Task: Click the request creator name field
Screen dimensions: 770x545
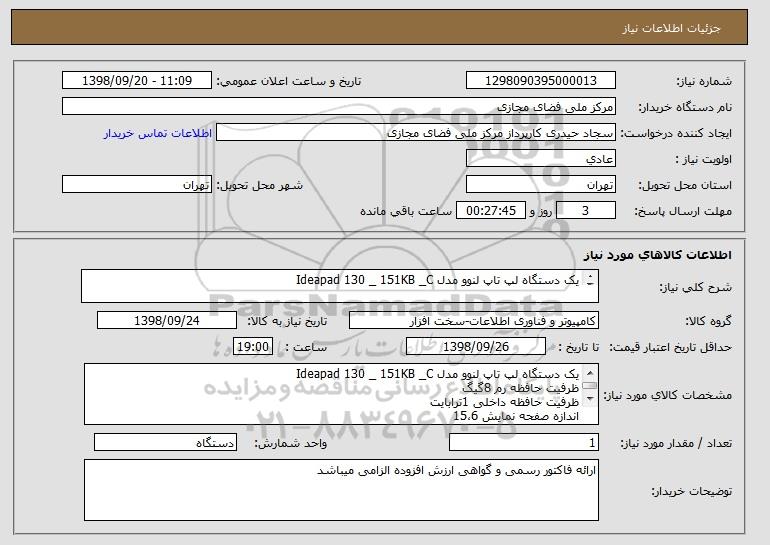Action: click(416, 133)
